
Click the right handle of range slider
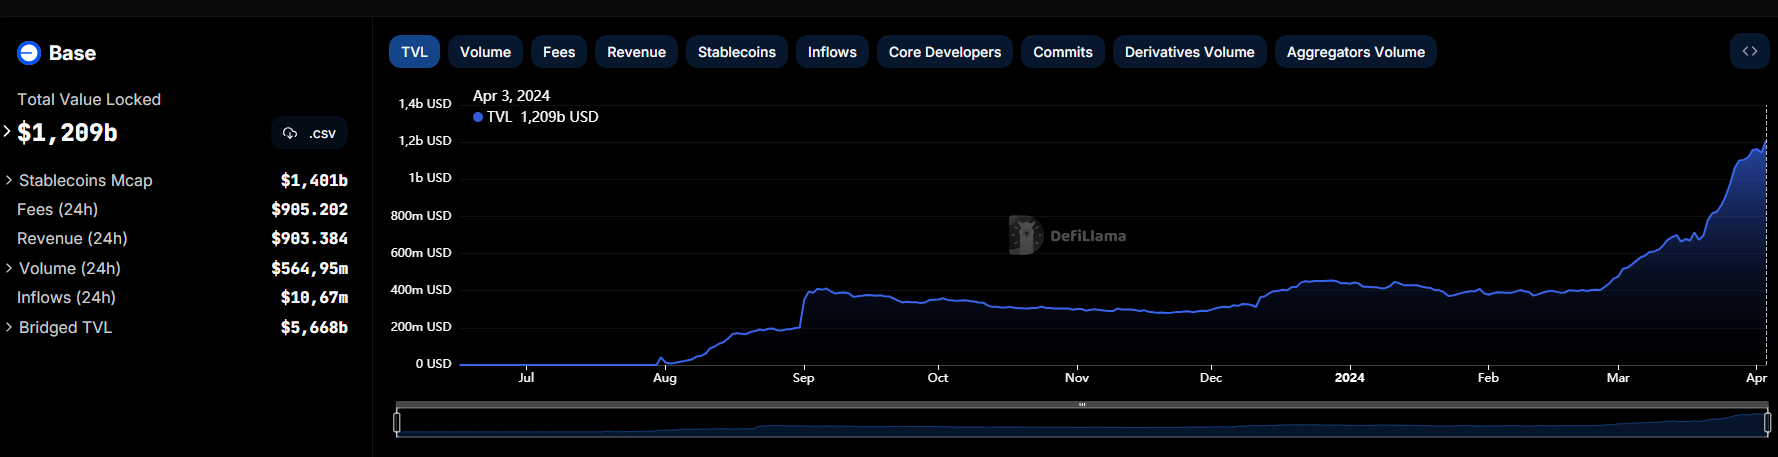tap(1766, 423)
